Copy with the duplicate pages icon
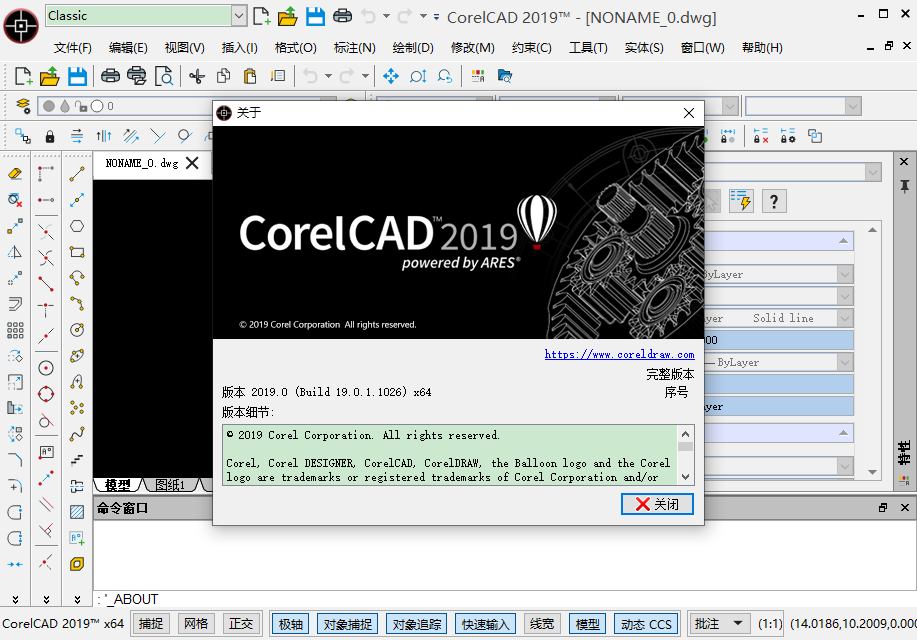Viewport: 917px width, 640px height. [223, 76]
